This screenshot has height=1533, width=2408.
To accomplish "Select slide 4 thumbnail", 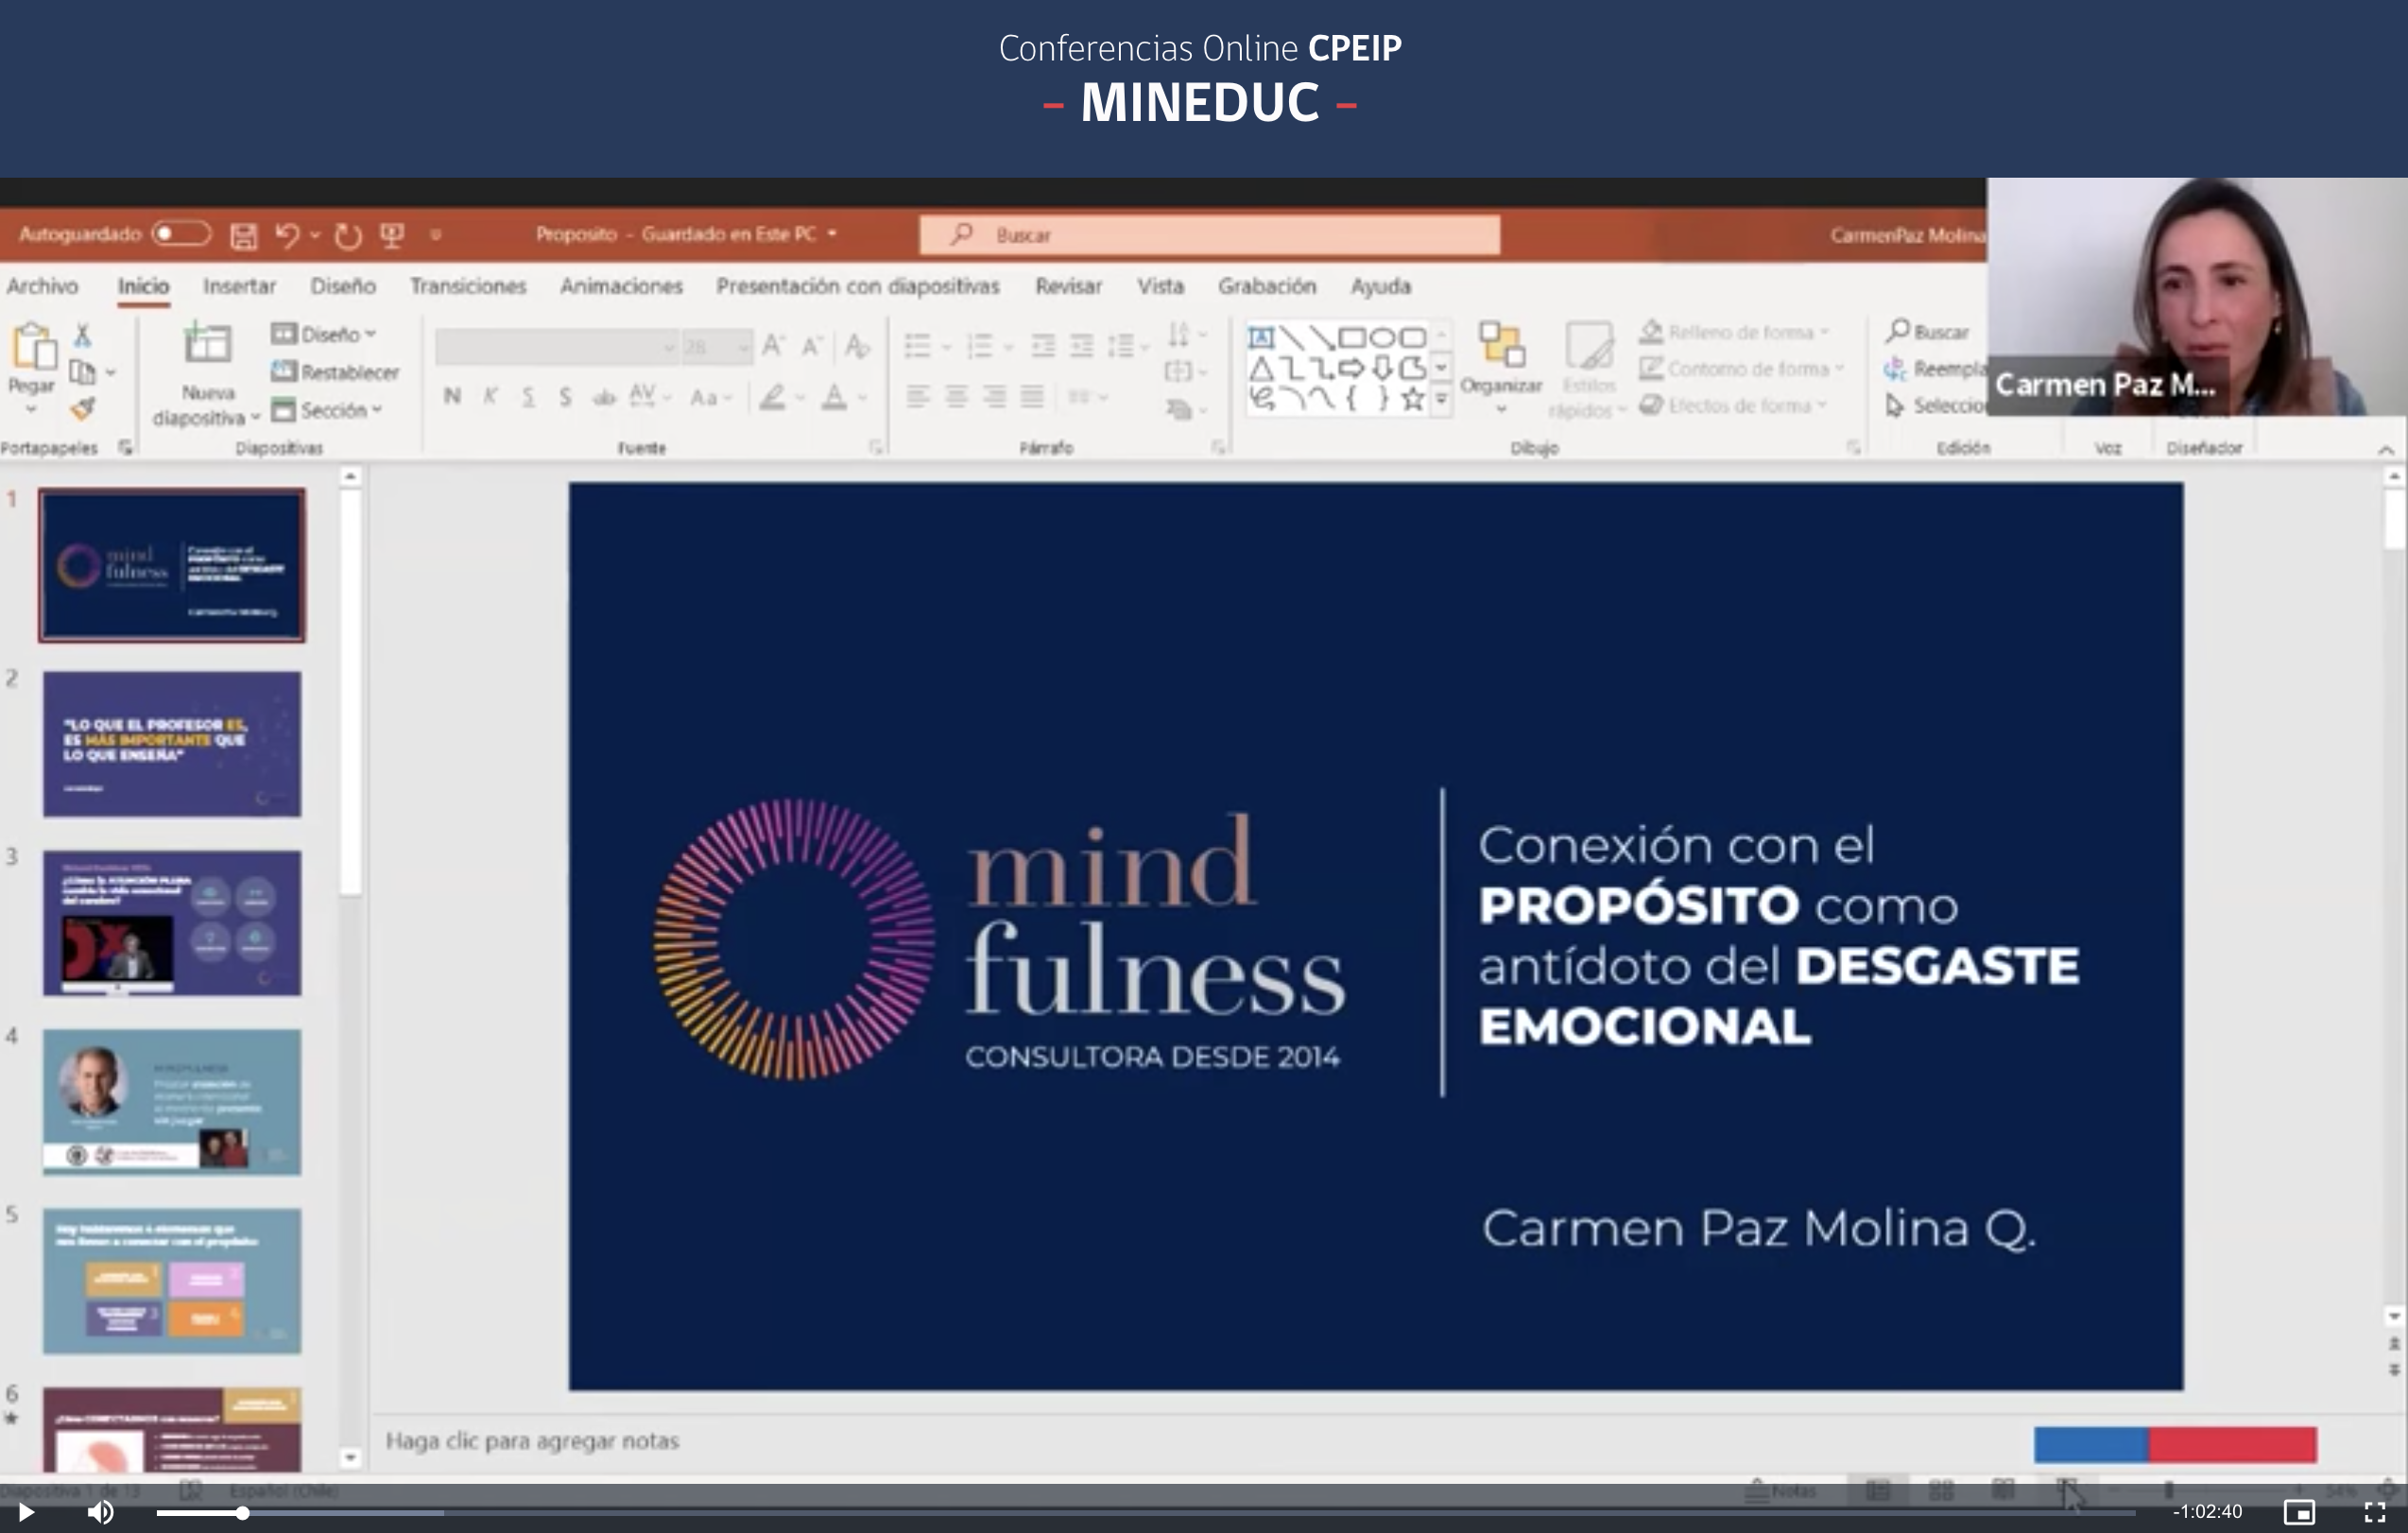I will tap(172, 1102).
